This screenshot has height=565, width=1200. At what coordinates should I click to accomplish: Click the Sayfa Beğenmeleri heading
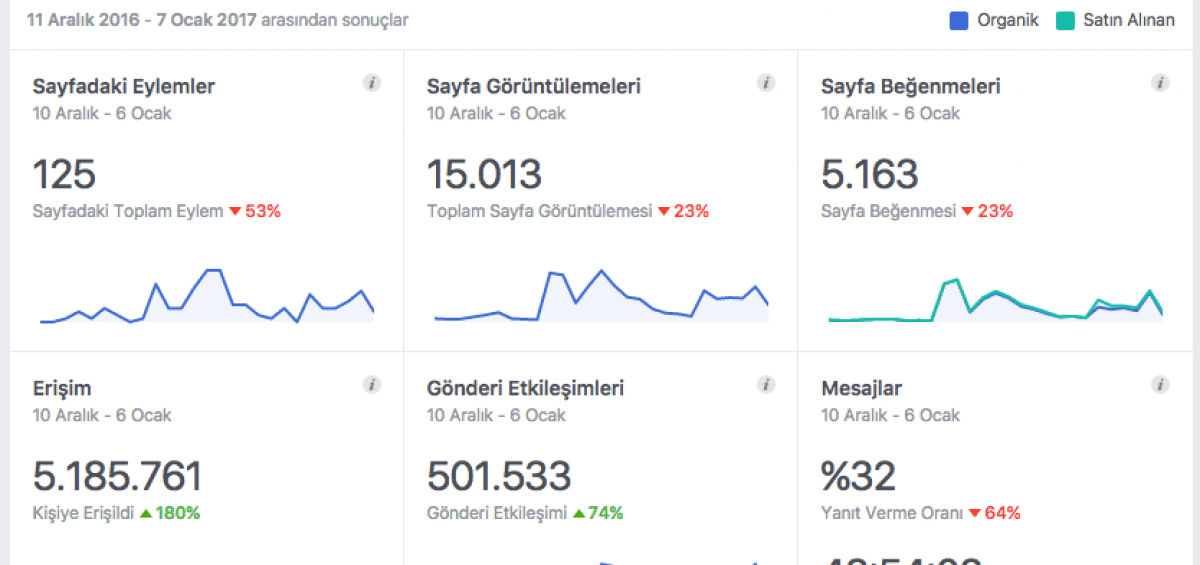911,86
